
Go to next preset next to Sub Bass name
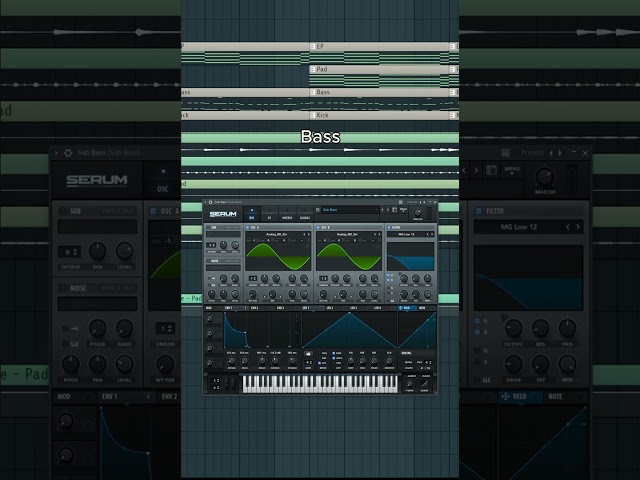(388, 210)
